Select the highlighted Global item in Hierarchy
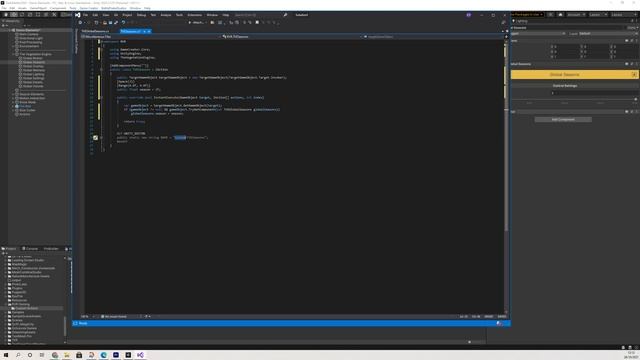Image resolution: width=640 pixels, height=360 pixels. (33, 62)
